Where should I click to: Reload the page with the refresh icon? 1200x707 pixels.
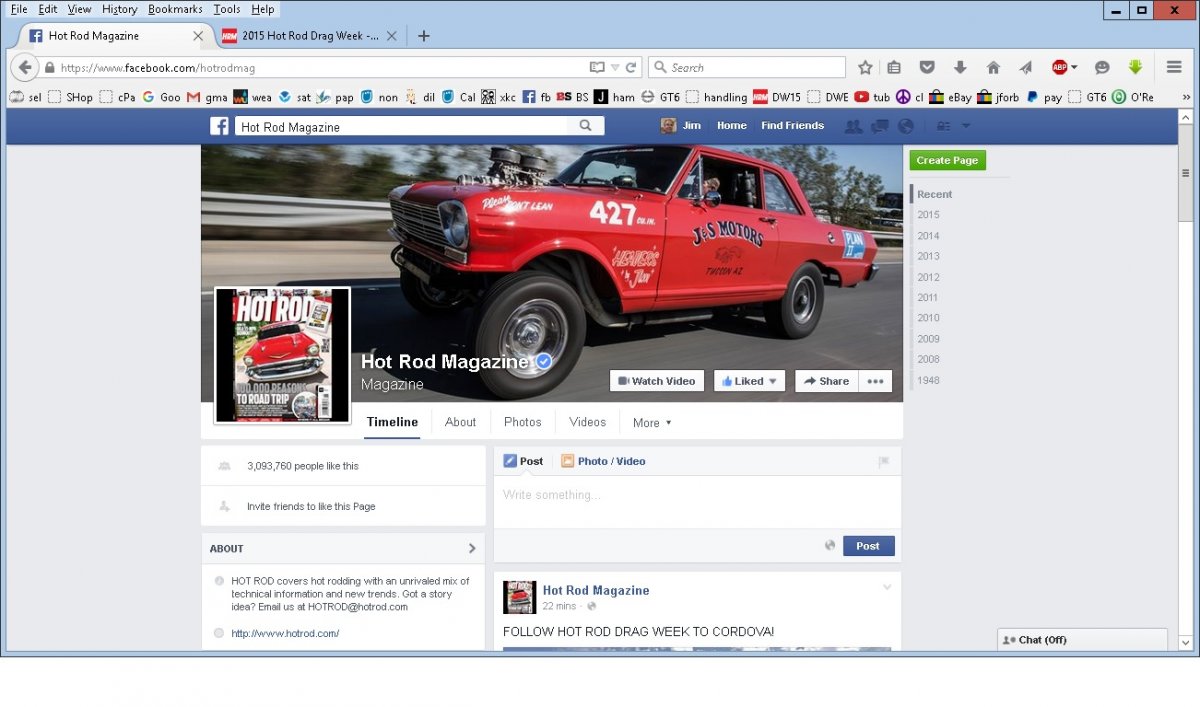(x=631, y=68)
